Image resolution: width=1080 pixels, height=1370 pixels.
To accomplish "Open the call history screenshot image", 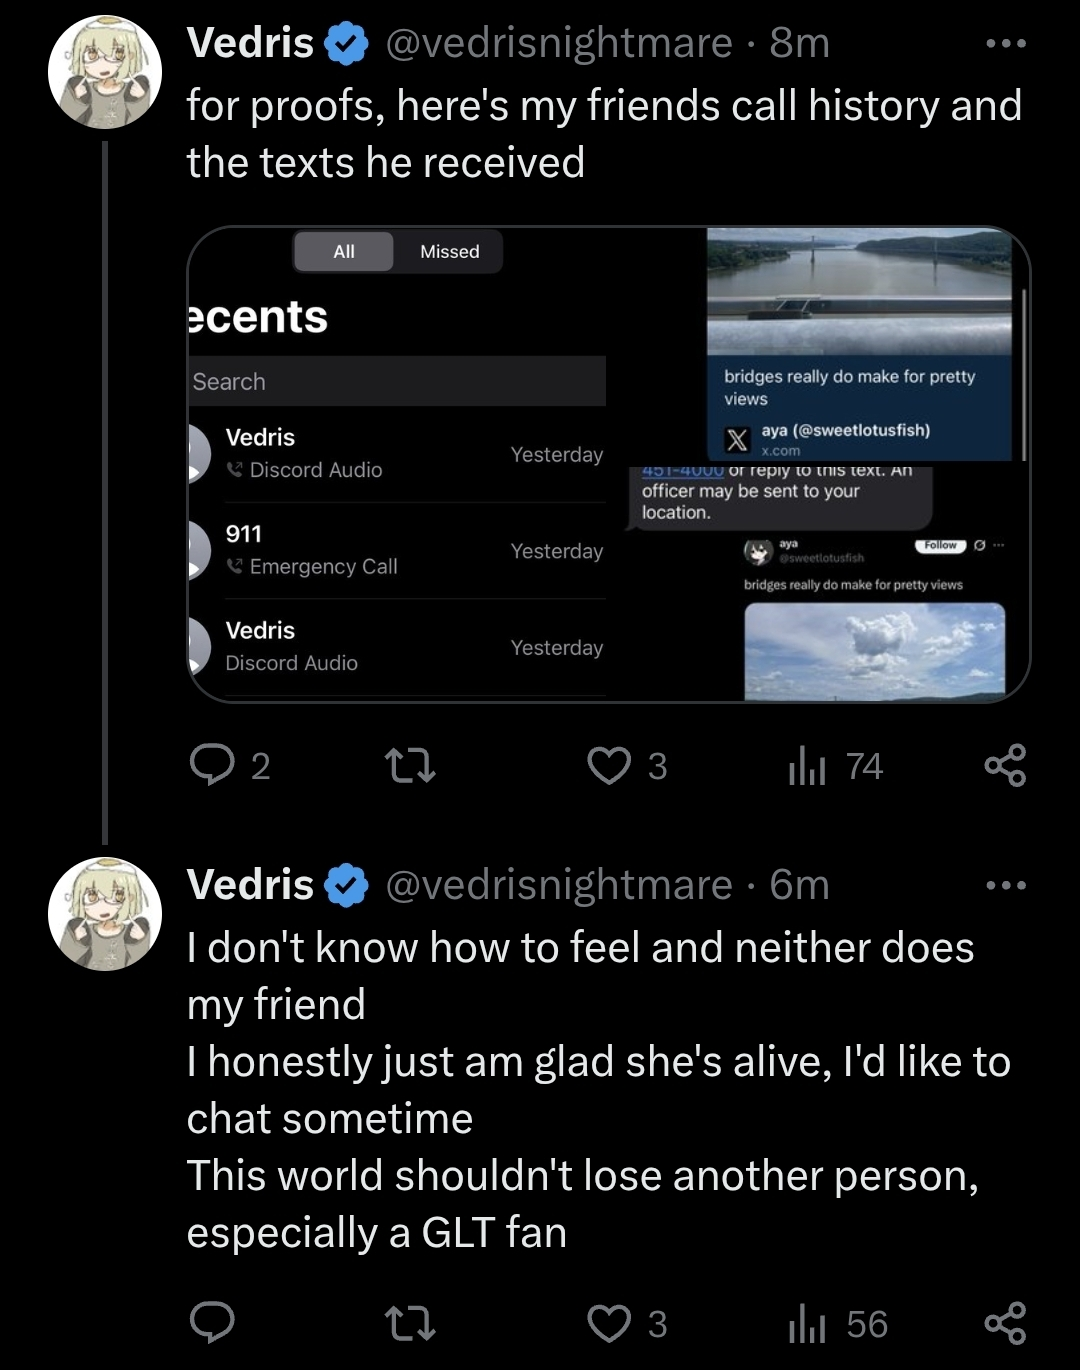I will (400, 465).
